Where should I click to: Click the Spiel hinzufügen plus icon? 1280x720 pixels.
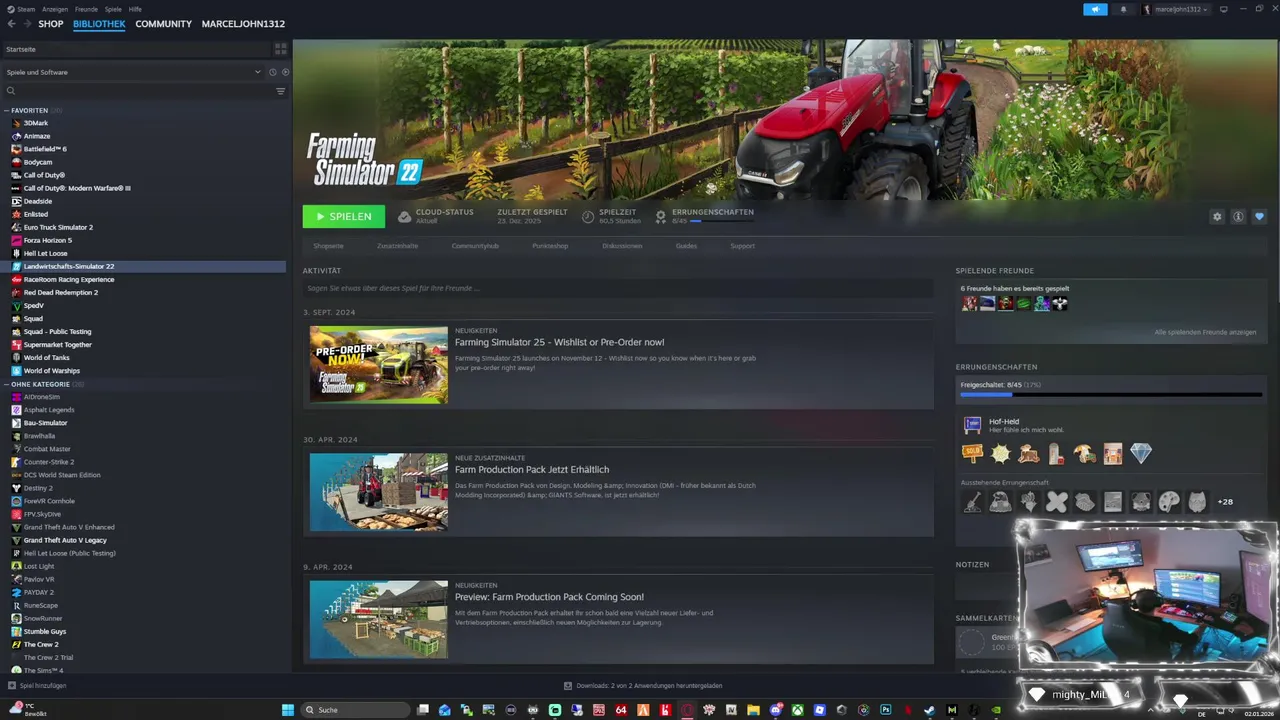pos(12,686)
